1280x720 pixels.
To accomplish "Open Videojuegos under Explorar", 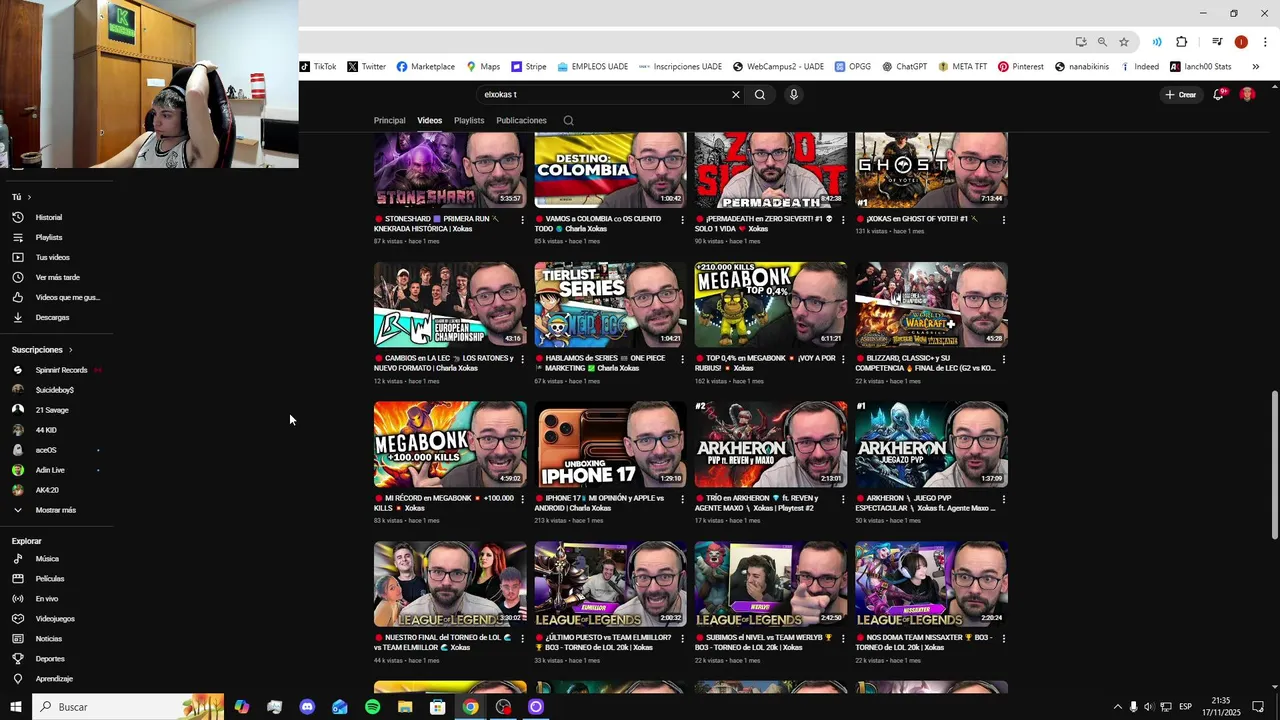I will coord(55,619).
